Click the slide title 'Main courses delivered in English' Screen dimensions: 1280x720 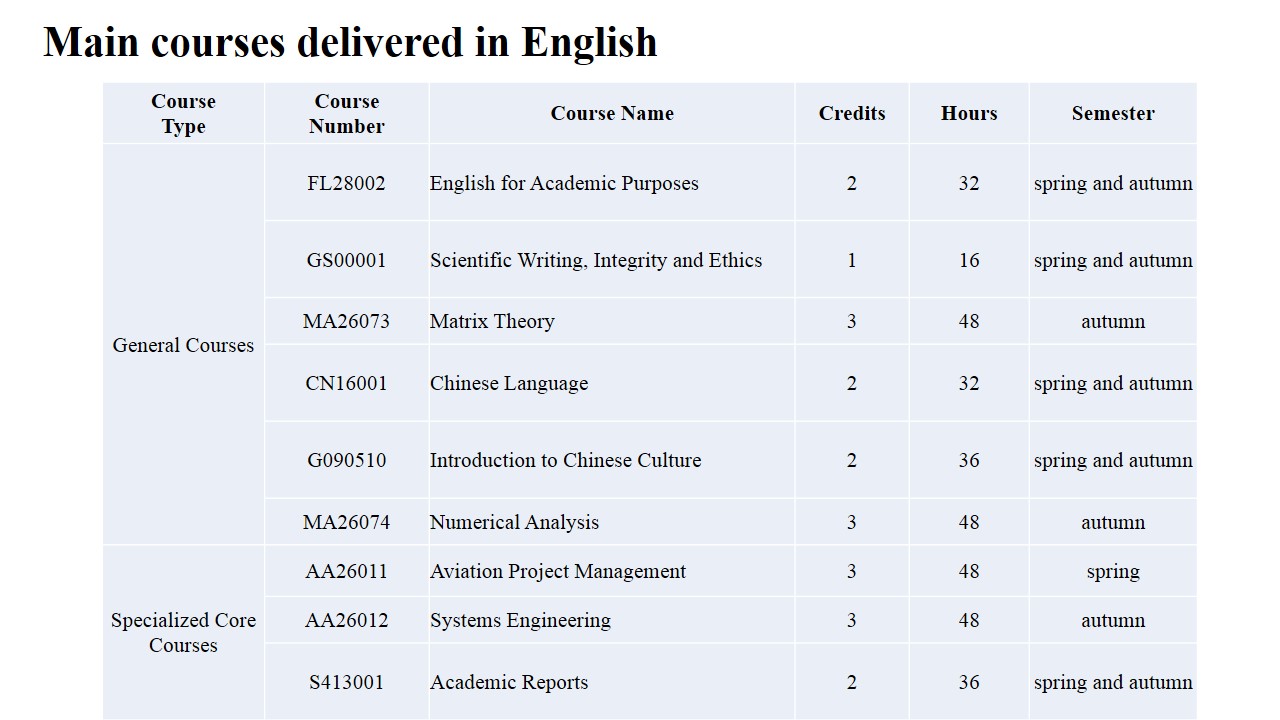coord(350,43)
